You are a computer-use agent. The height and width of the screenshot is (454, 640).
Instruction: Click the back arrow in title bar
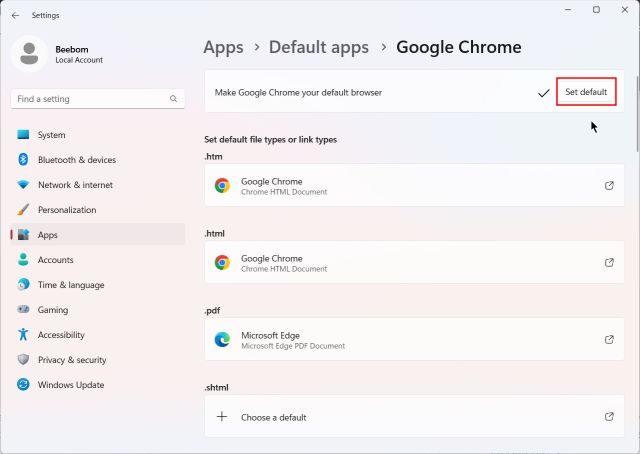click(15, 16)
